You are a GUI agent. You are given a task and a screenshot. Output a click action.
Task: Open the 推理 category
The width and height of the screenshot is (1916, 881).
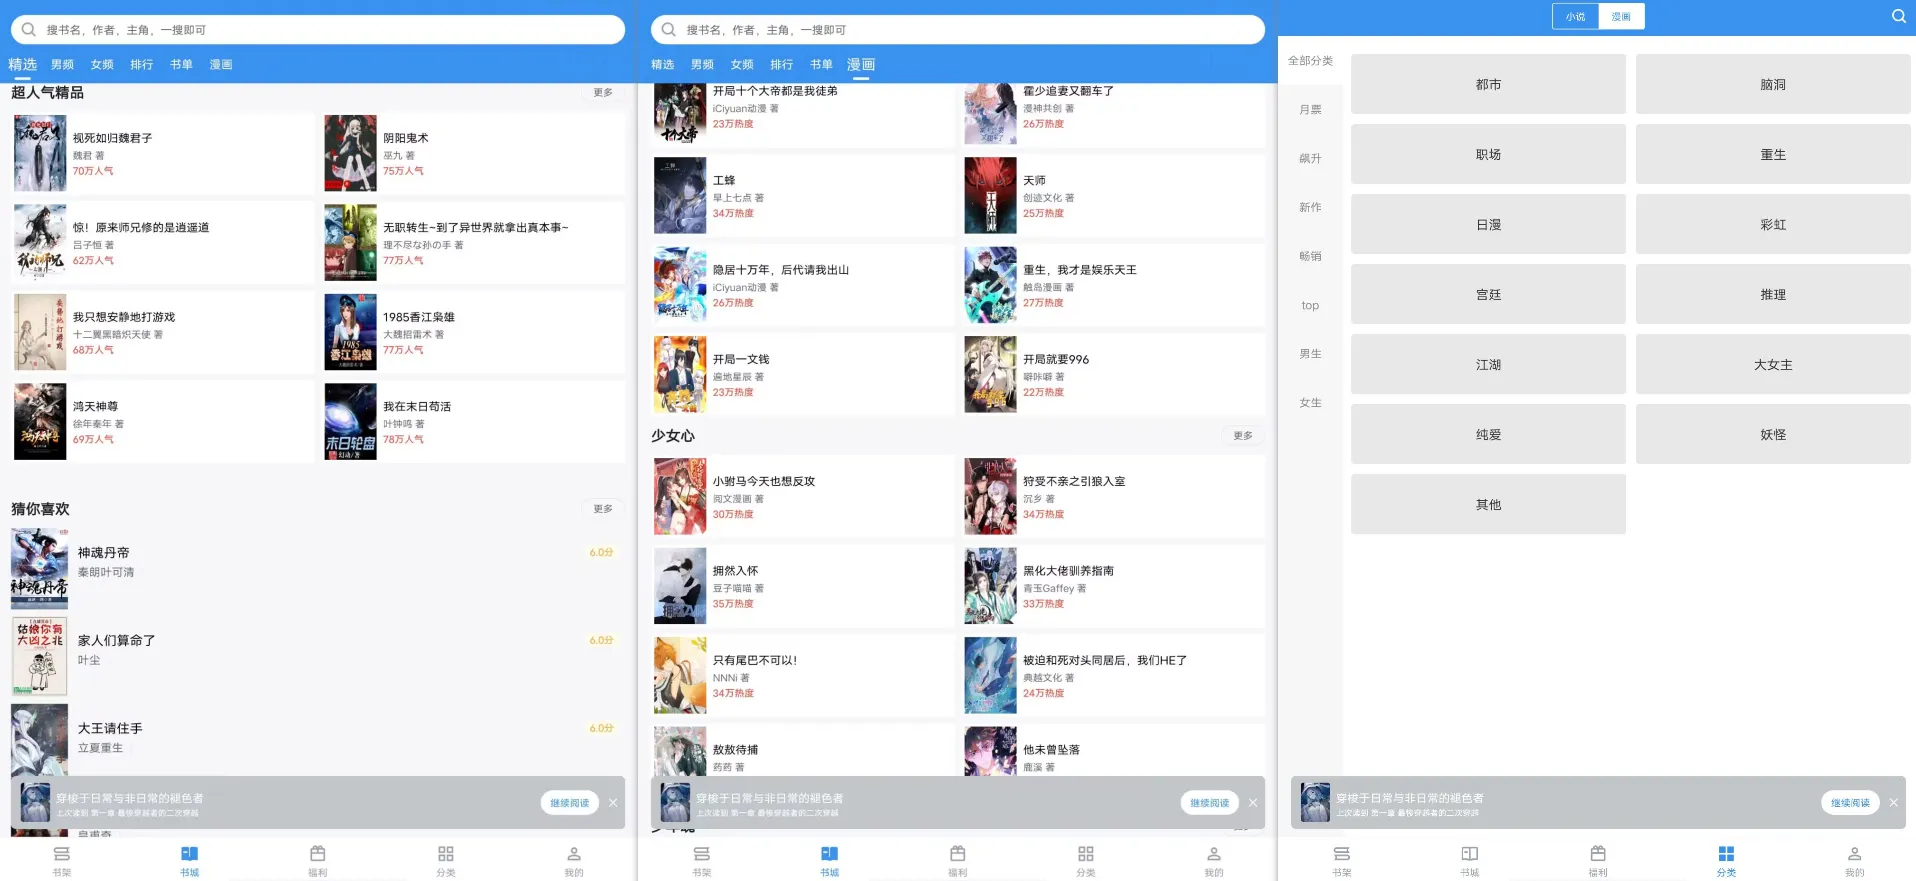1773,294
